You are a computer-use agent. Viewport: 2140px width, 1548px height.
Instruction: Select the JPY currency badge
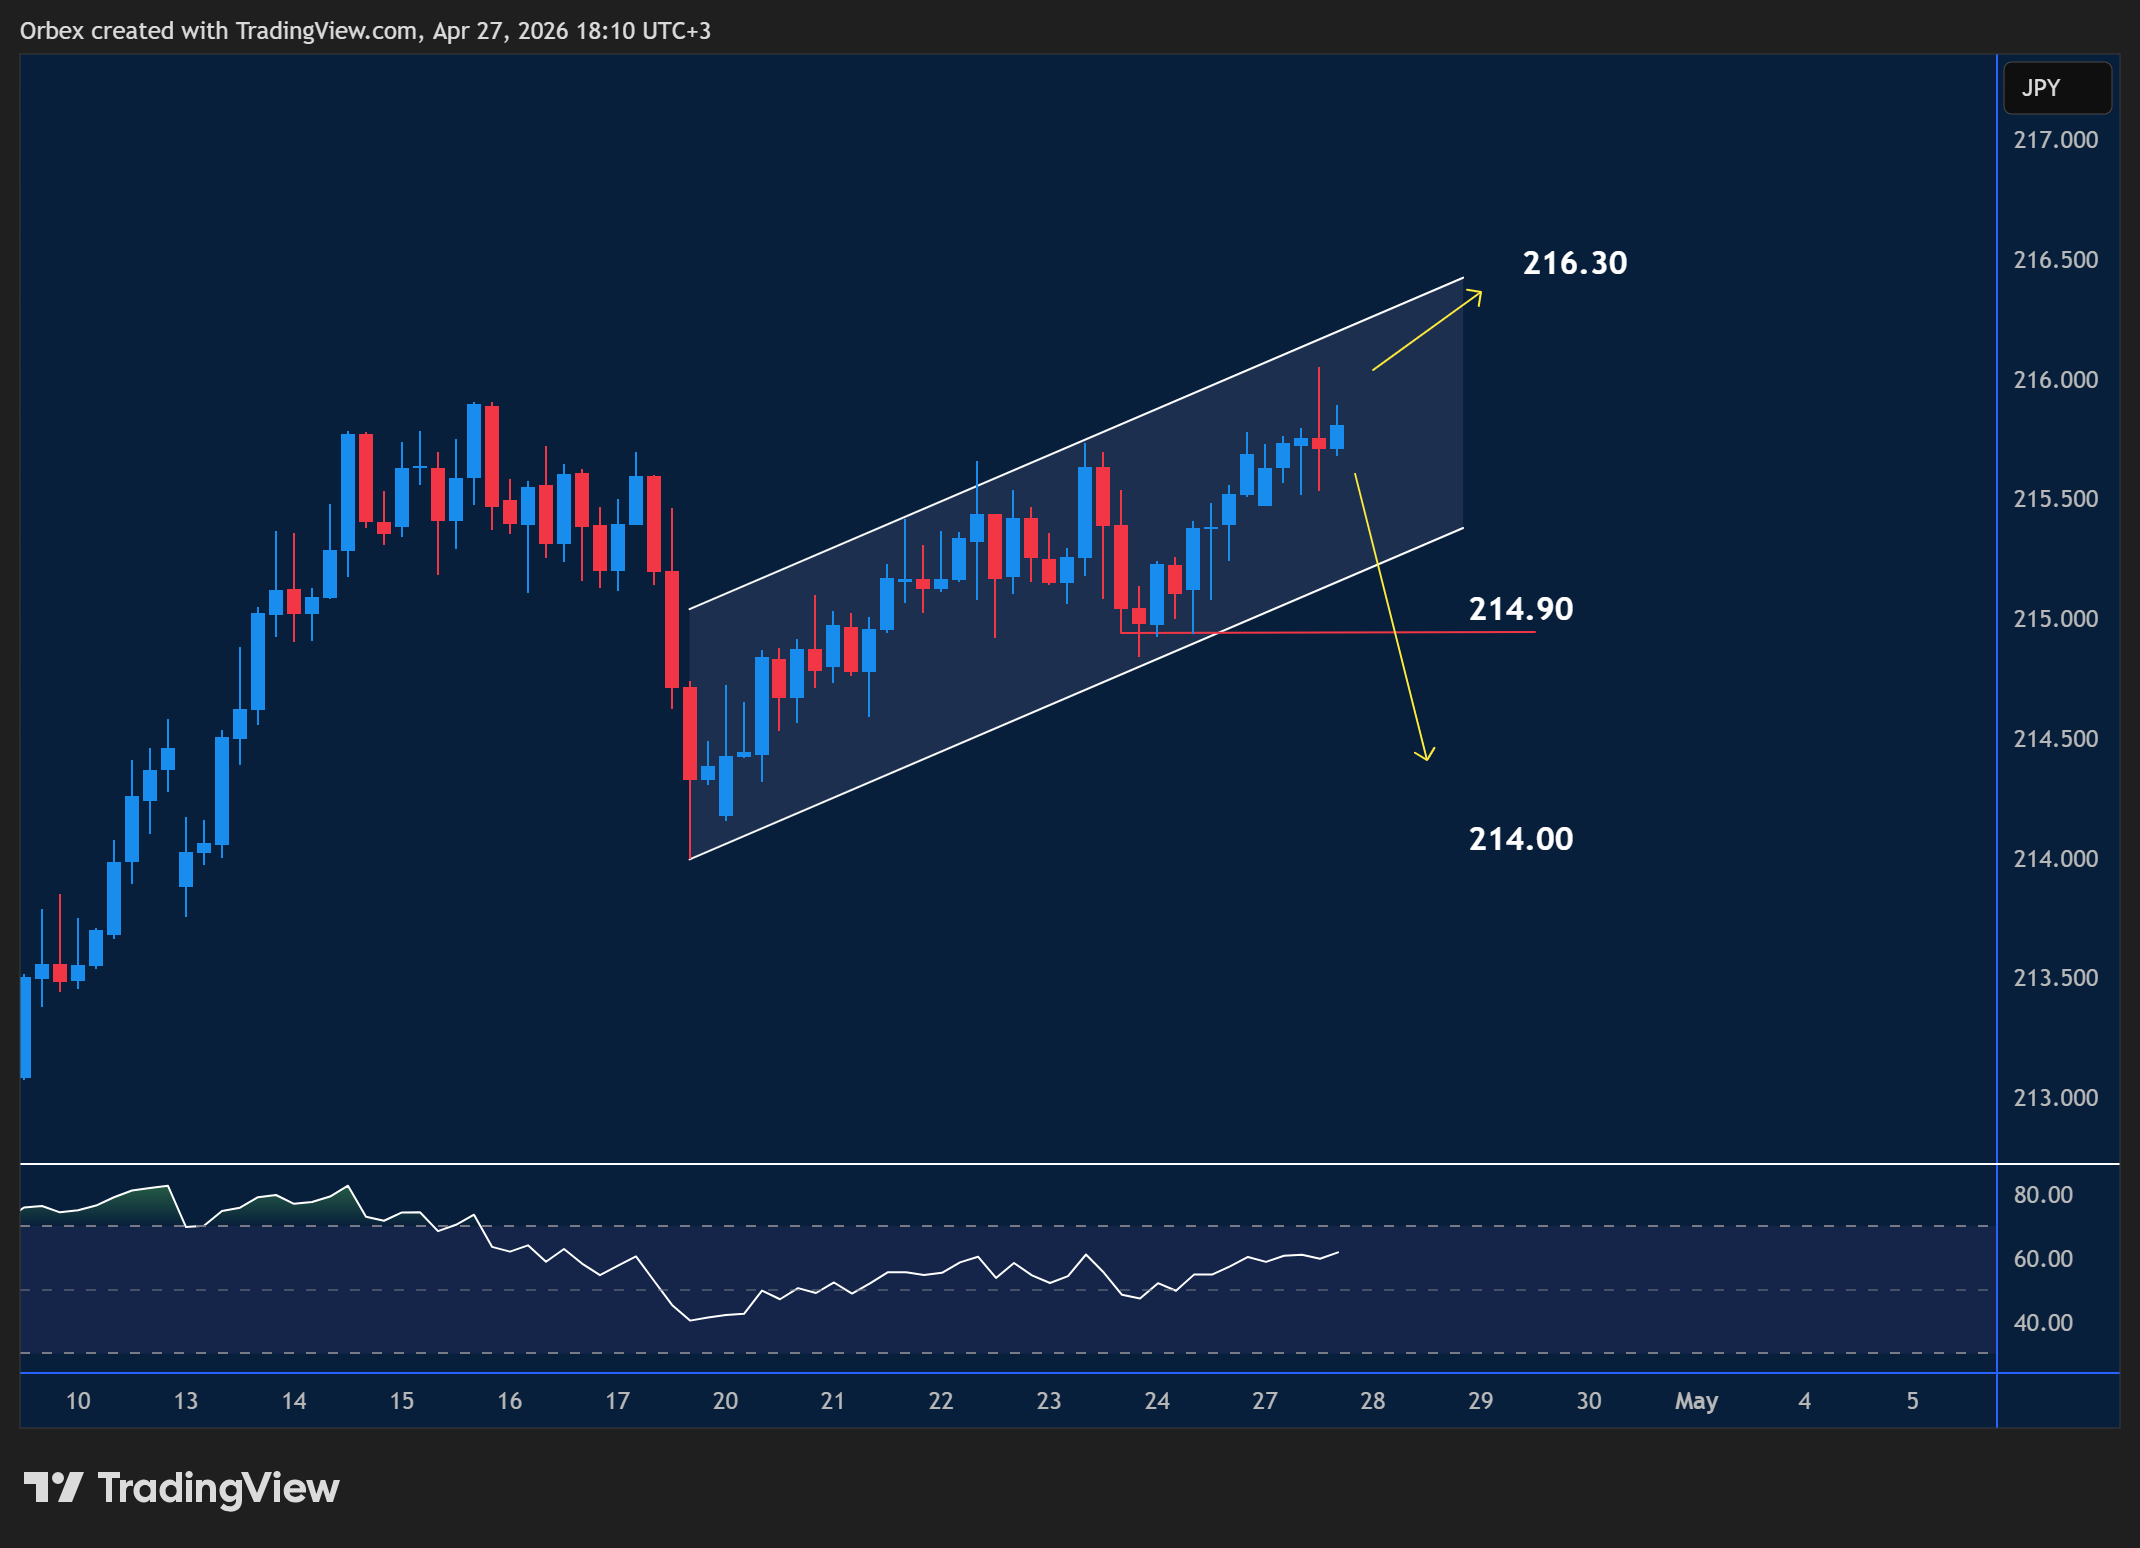(2057, 87)
